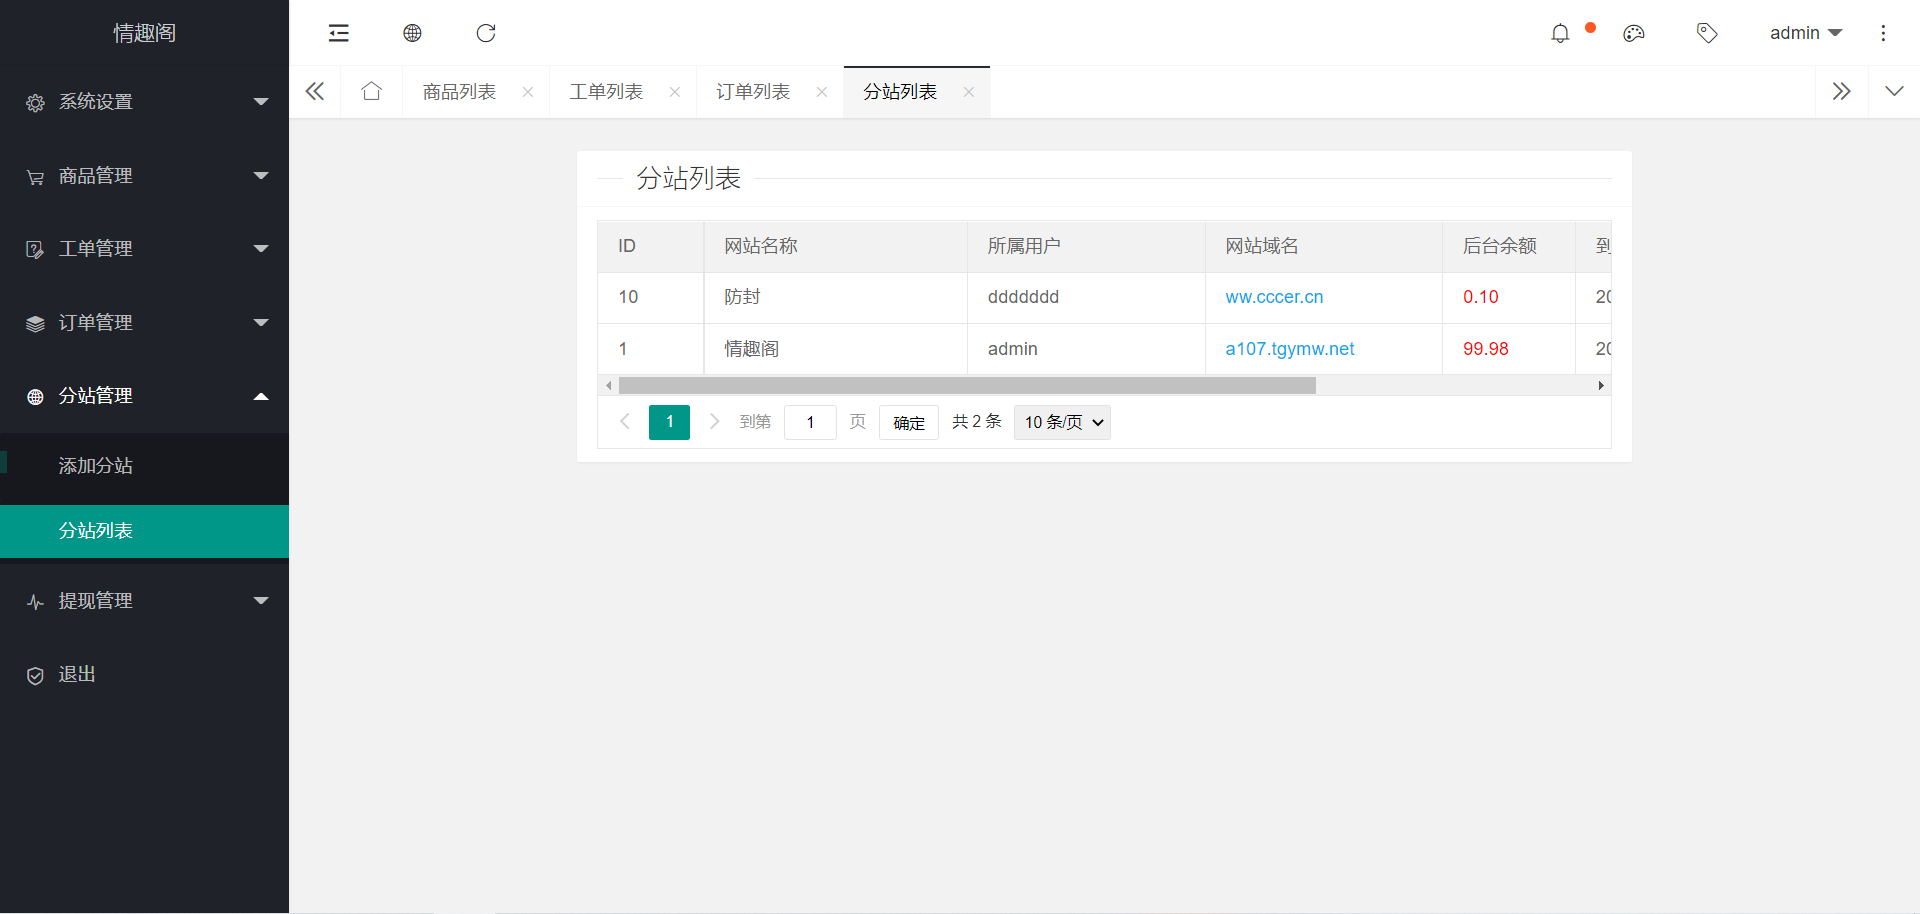Open the notification bell
The width and height of the screenshot is (1920, 914).
coord(1560,34)
